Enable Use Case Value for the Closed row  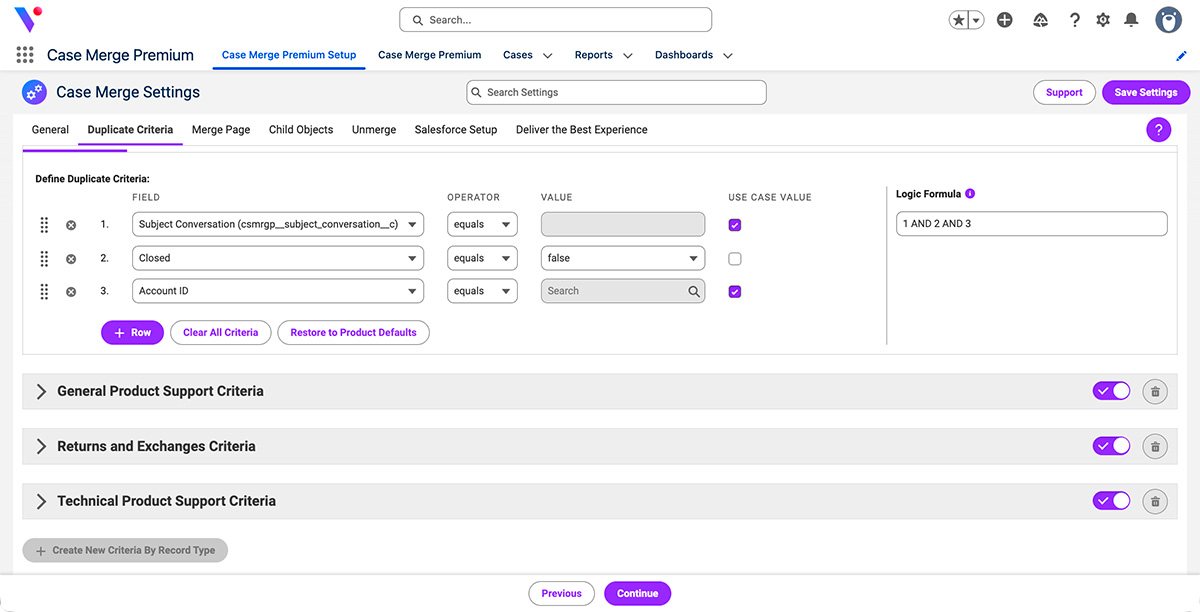pyautogui.click(x=735, y=258)
